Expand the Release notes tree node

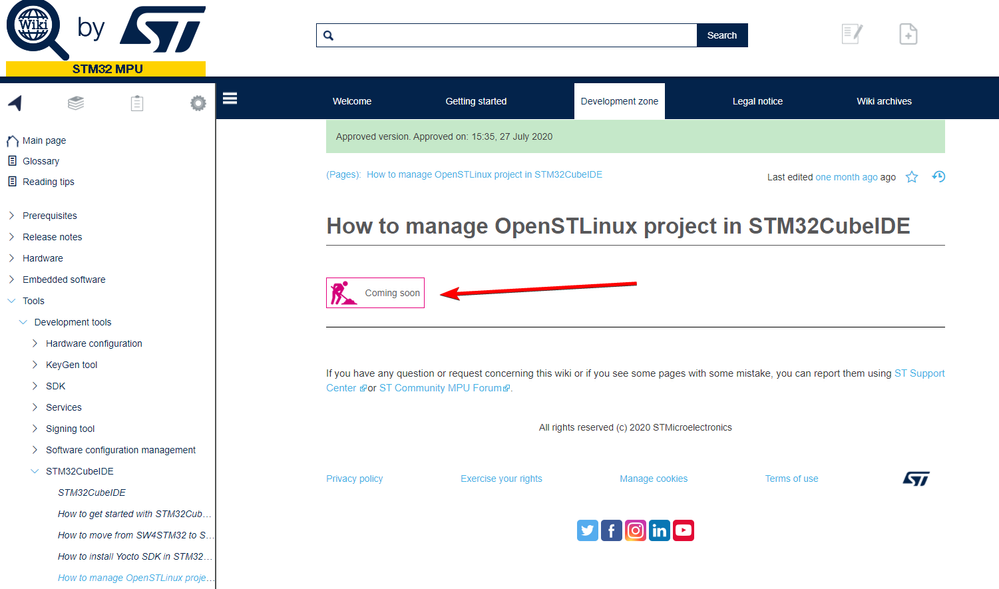(x=11, y=237)
